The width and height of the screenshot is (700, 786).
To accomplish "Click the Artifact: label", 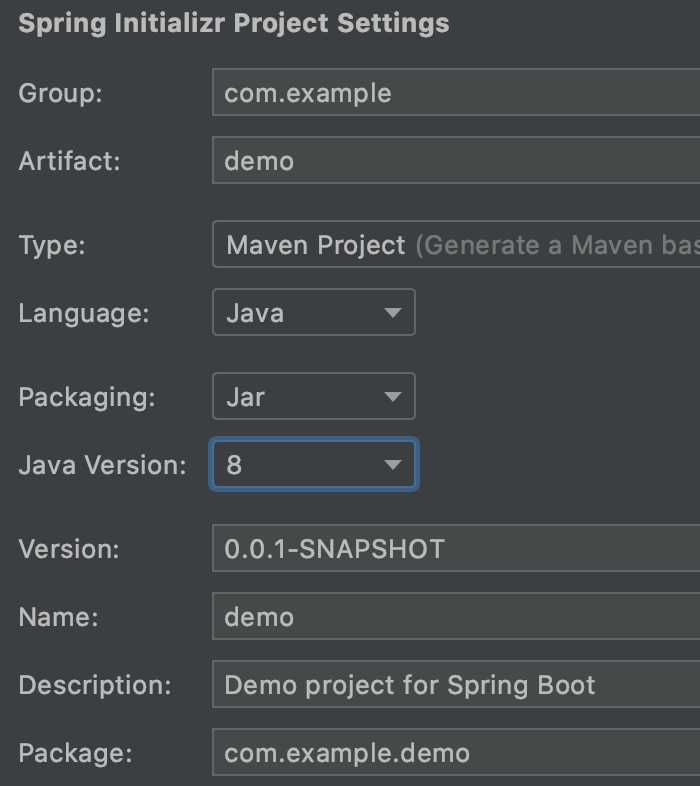I will tap(69, 161).
